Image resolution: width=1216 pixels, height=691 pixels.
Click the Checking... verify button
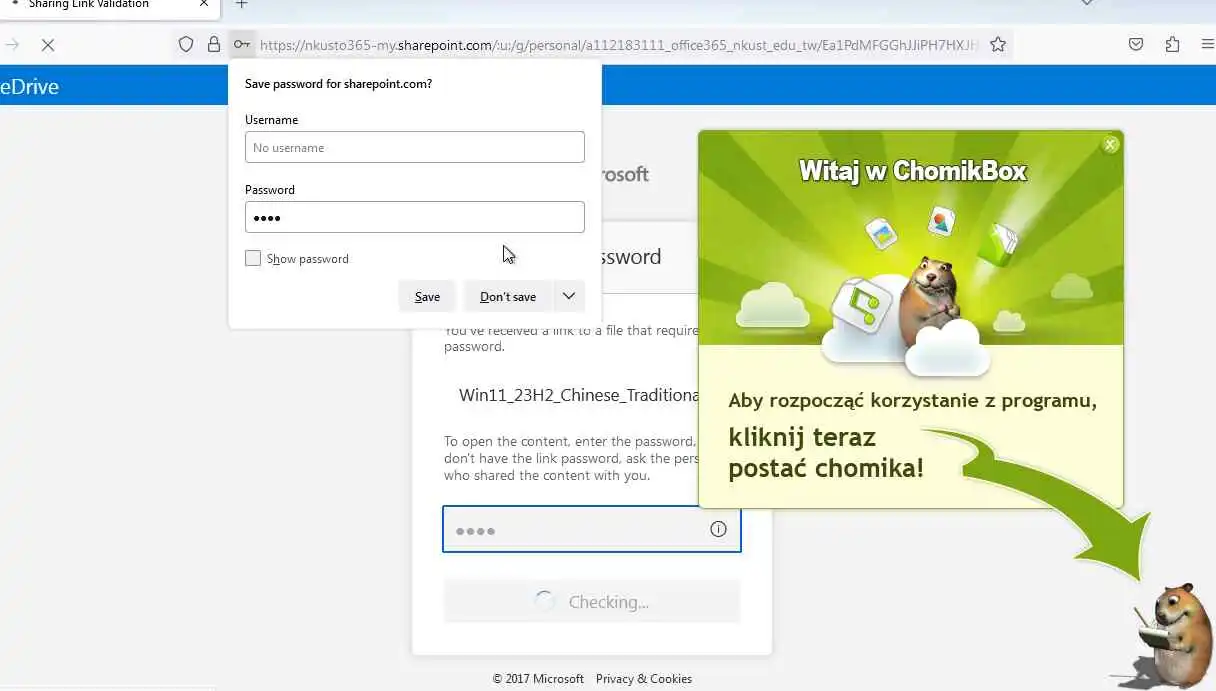point(592,602)
